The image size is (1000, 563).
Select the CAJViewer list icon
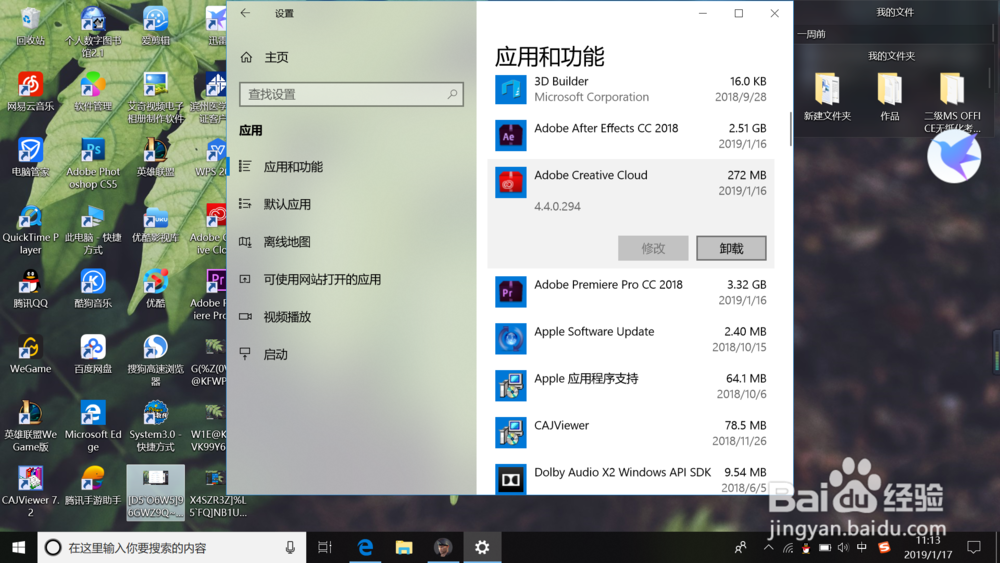[x=511, y=432]
